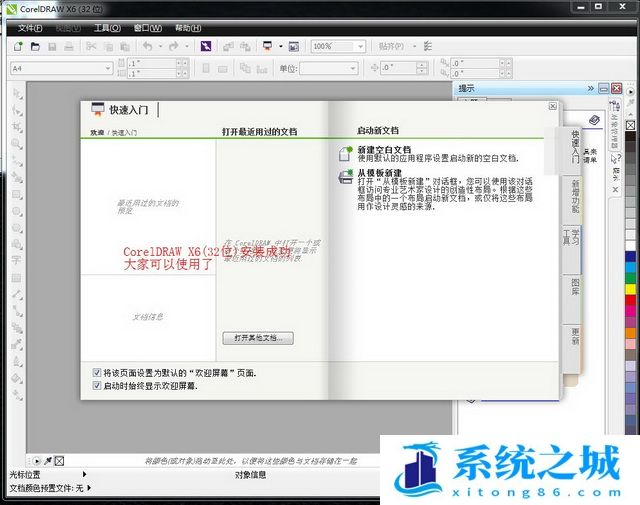Select the Ellipse tool in toolbox
The width and height of the screenshot is (640, 505).
click(x=17, y=211)
